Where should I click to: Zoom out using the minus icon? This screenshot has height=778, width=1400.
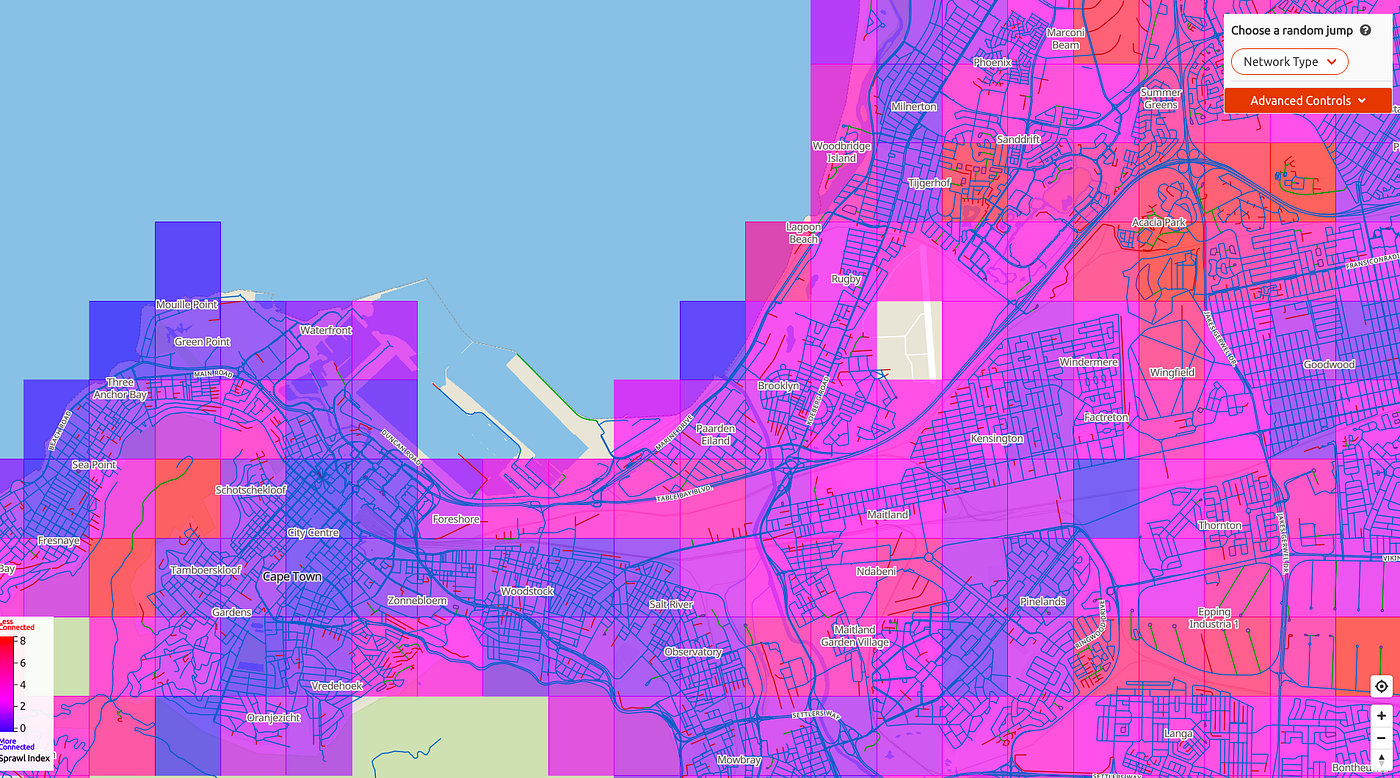[x=1381, y=737]
